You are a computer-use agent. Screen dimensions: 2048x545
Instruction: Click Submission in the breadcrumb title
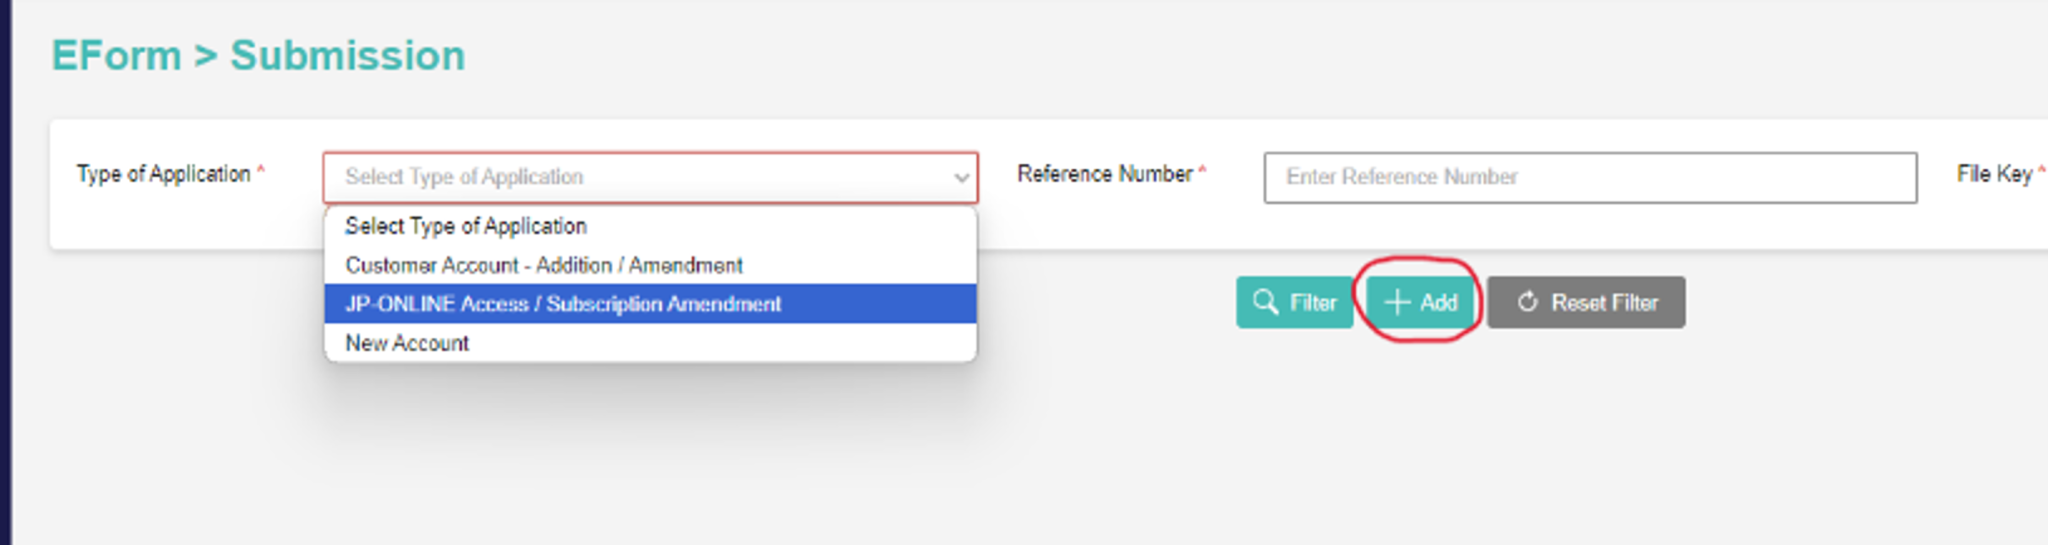pyautogui.click(x=347, y=56)
